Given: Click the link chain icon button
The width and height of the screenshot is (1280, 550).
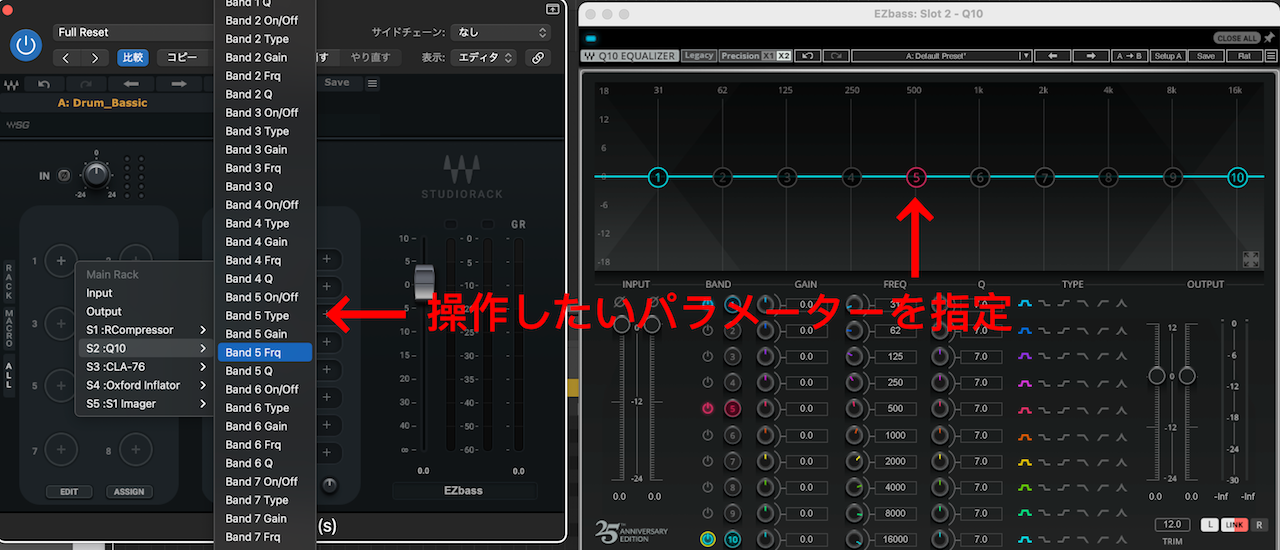Looking at the screenshot, I should tap(538, 58).
